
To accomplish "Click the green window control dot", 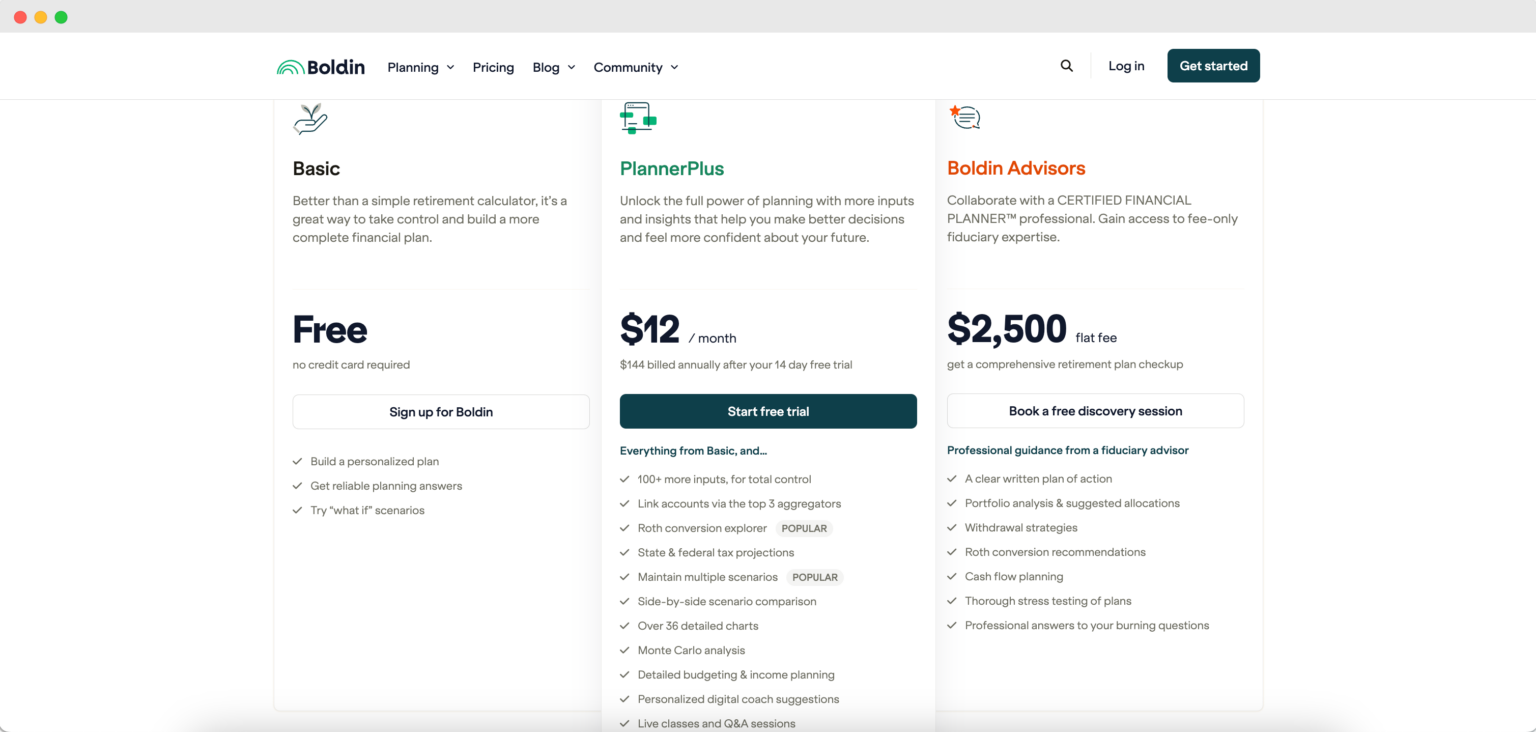I will coord(61,16).
